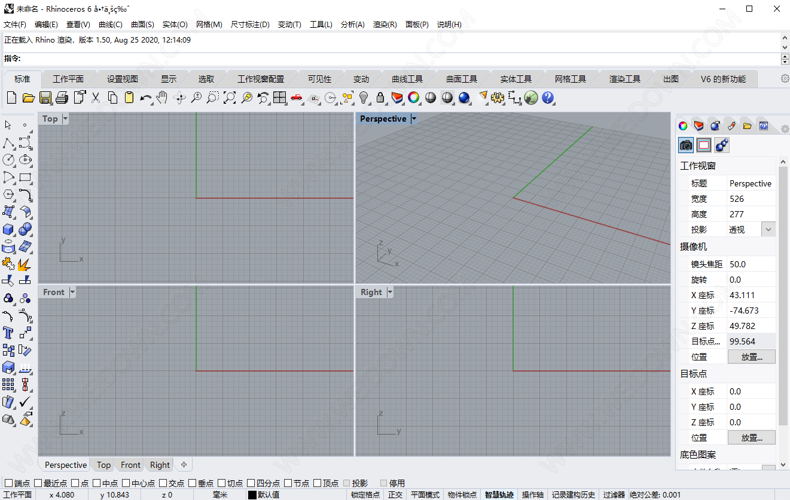Viewport: 790px width, 500px height.
Task: Click the target point 放置... button
Action: [x=751, y=438]
